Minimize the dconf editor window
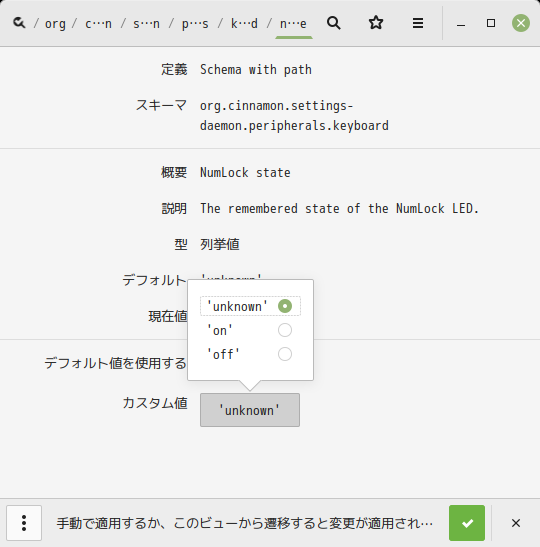 point(461,24)
